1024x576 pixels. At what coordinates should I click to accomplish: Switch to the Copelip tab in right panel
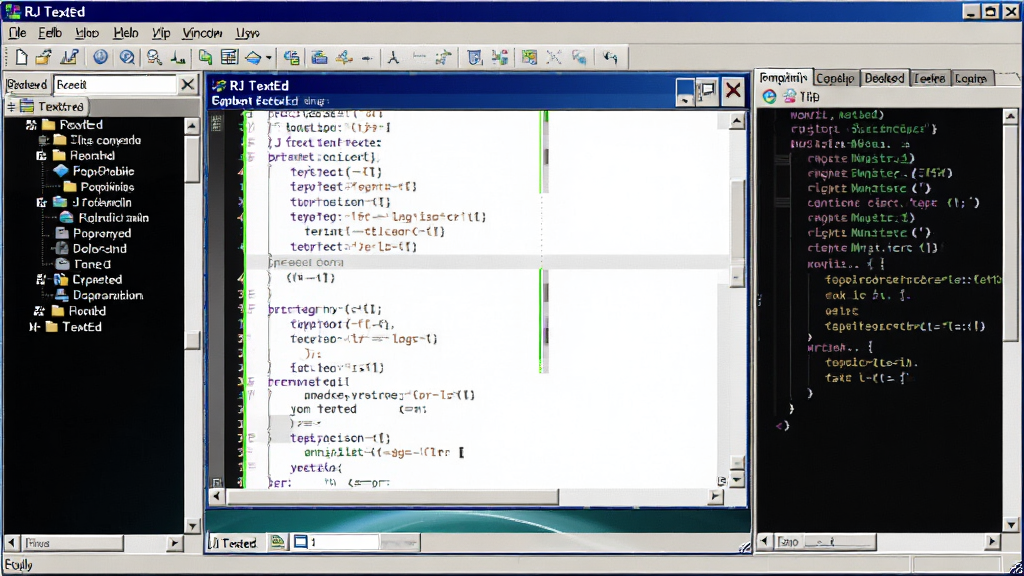pyautogui.click(x=835, y=78)
